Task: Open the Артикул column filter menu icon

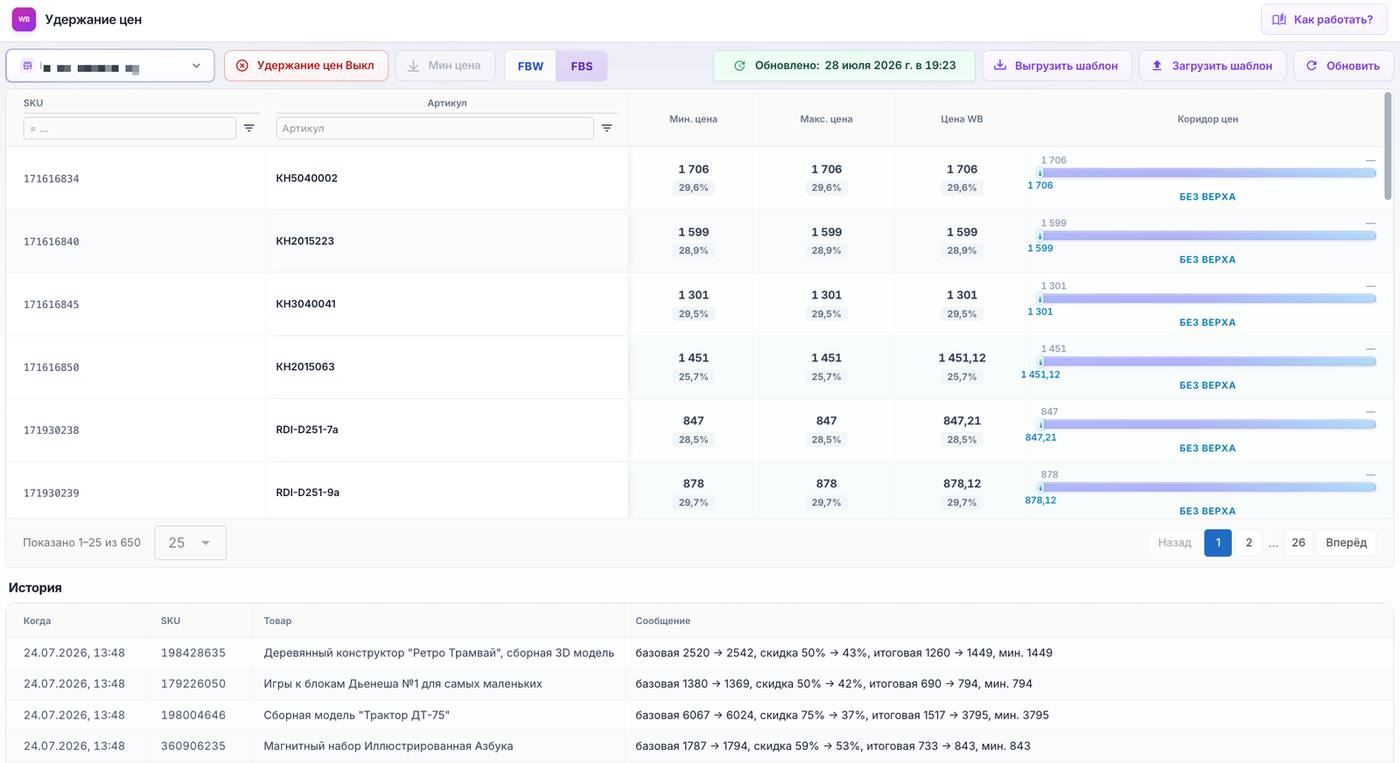Action: coord(607,128)
